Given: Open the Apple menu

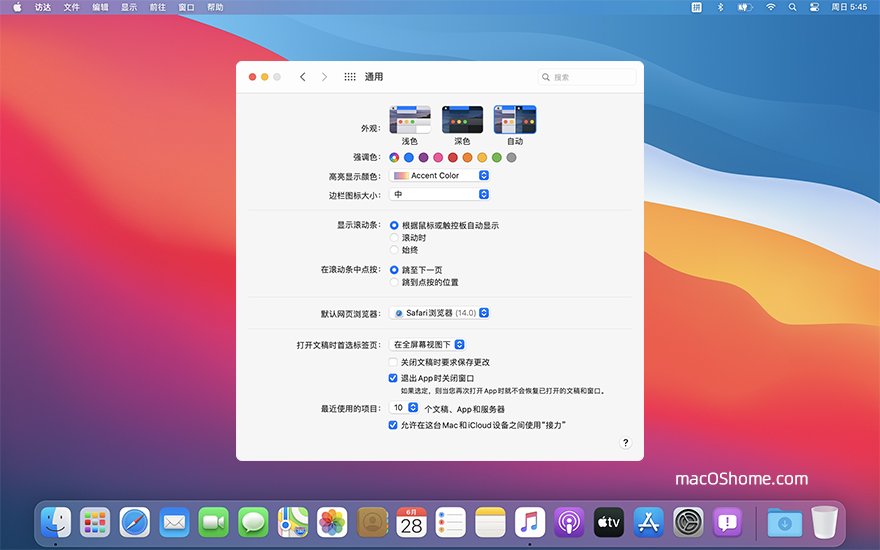Looking at the screenshot, I should [17, 7].
